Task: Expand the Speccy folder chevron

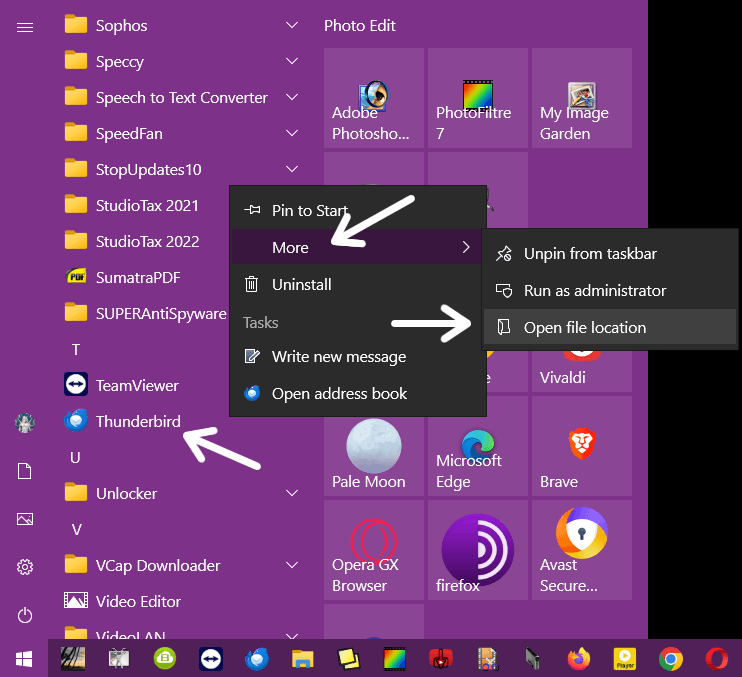Action: (x=292, y=61)
